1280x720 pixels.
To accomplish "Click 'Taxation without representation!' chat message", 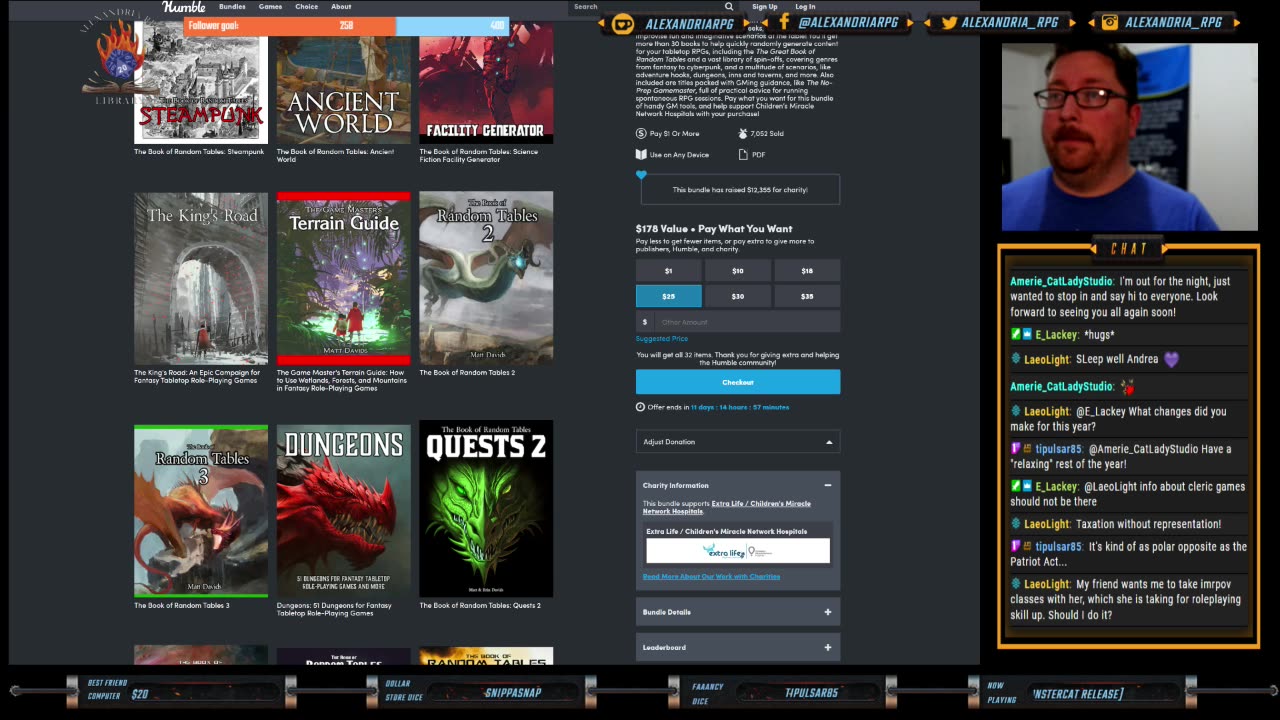I will tap(1117, 524).
